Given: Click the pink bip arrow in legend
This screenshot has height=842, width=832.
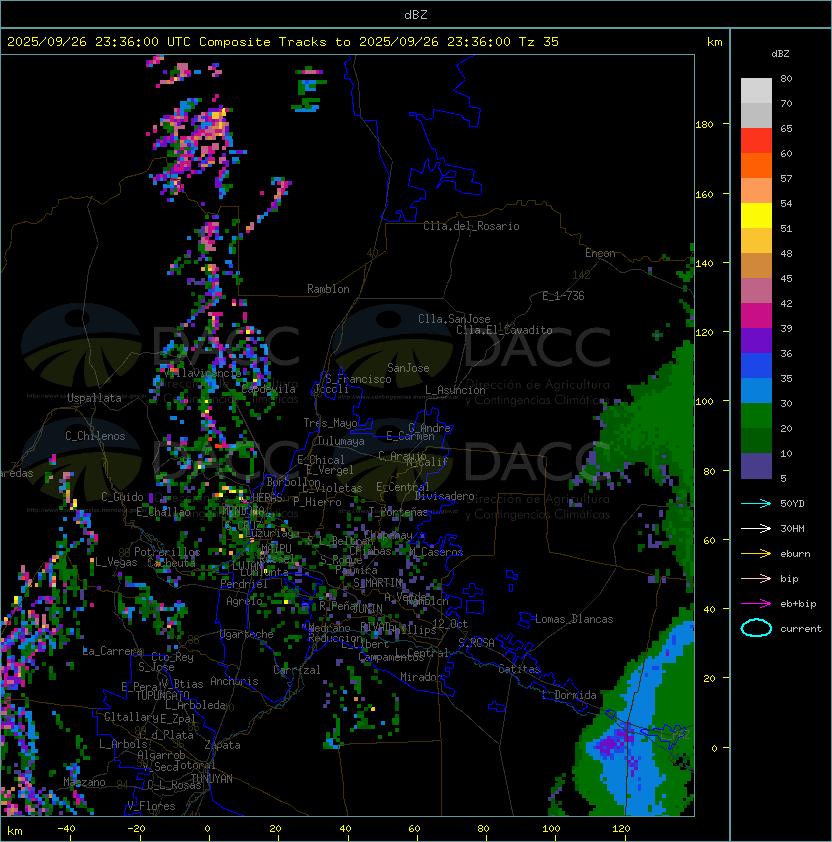Looking at the screenshot, I should click(x=756, y=579).
